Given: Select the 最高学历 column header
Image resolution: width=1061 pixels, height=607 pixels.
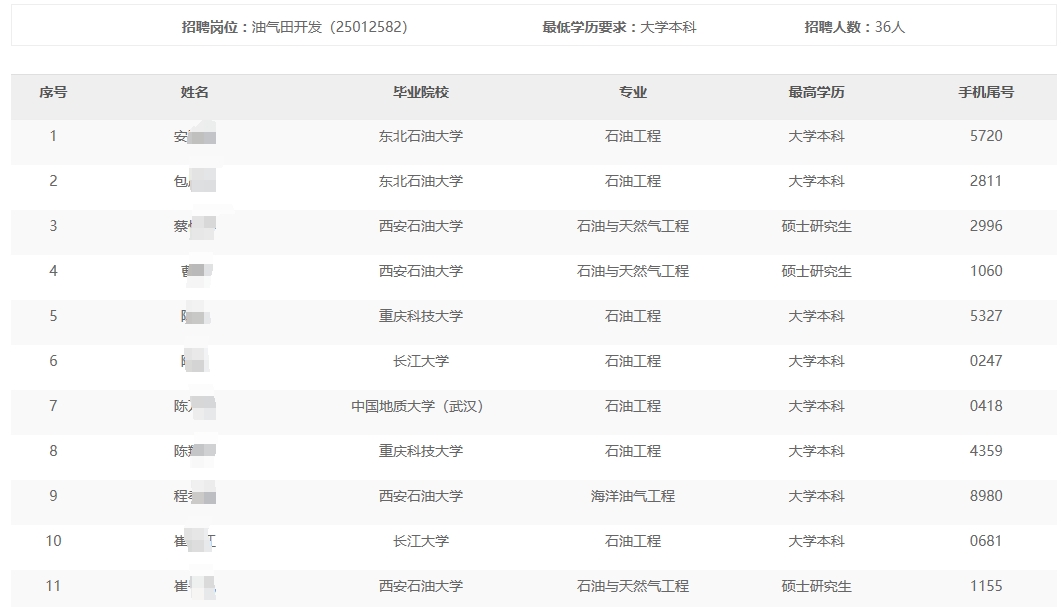Looking at the screenshot, I should pyautogui.click(x=816, y=92).
